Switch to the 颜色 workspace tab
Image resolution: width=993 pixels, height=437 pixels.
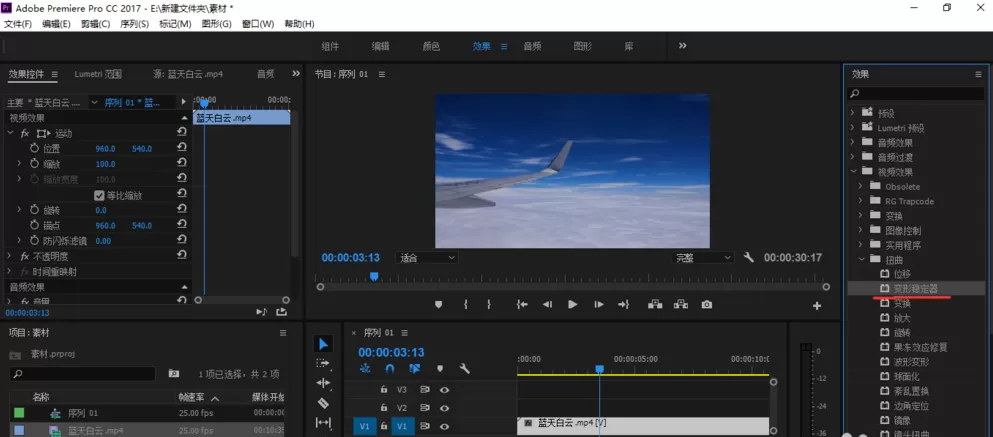tap(431, 46)
